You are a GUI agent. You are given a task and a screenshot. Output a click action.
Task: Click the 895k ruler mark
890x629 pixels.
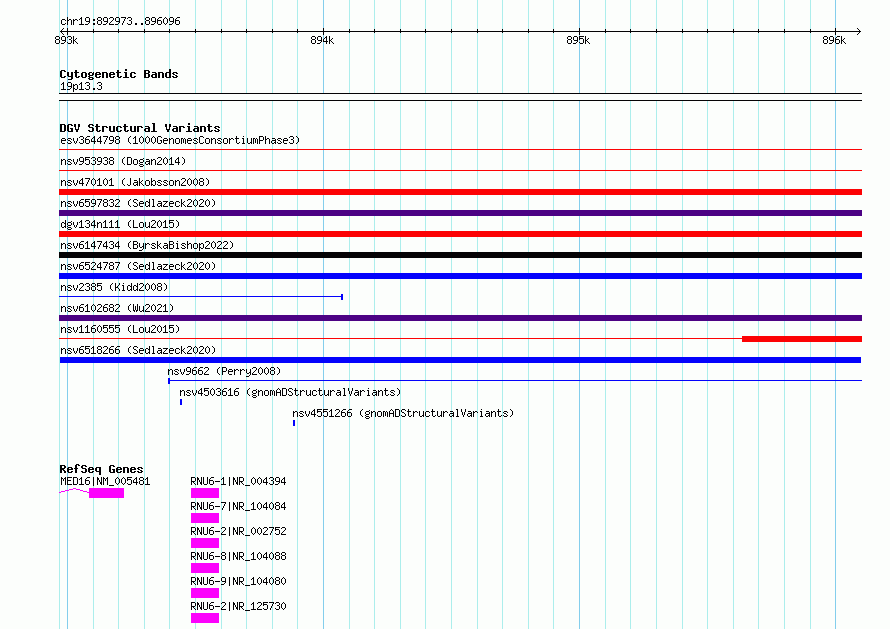578,40
